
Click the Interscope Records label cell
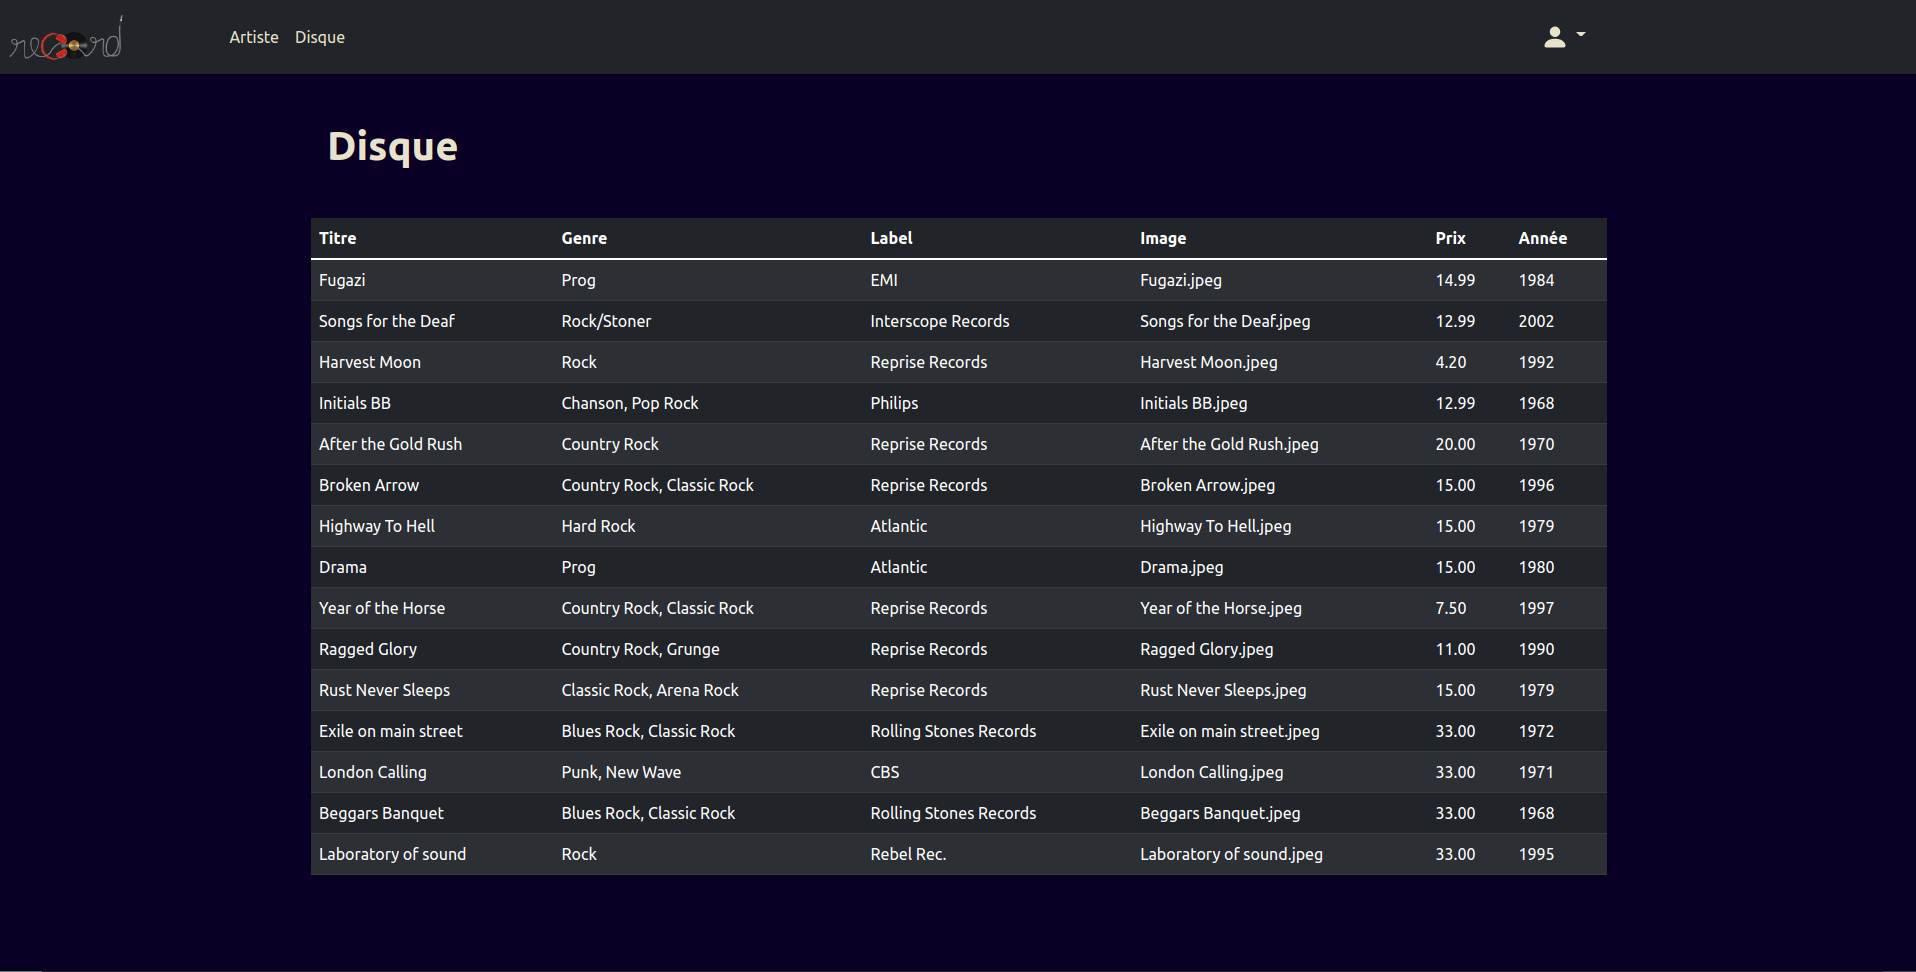(x=940, y=321)
